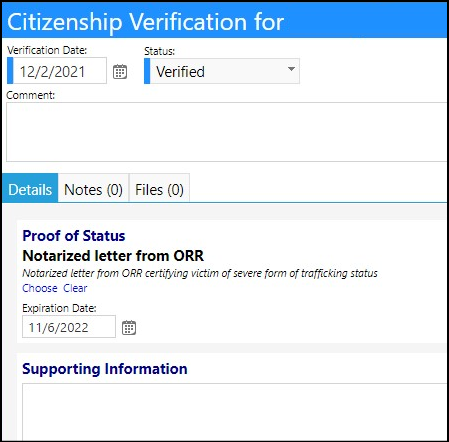Viewport: 449px width, 442px height.
Task: Click the Choose link under Proof of Status
Action: [40, 288]
